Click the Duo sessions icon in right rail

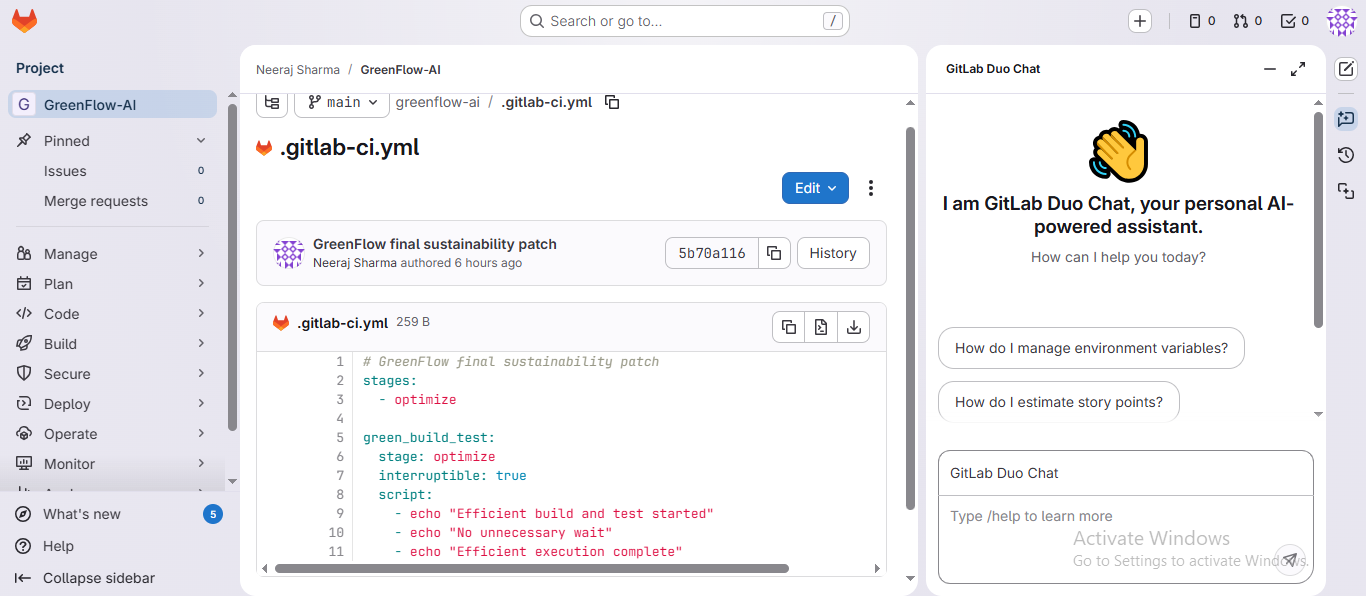click(x=1346, y=191)
